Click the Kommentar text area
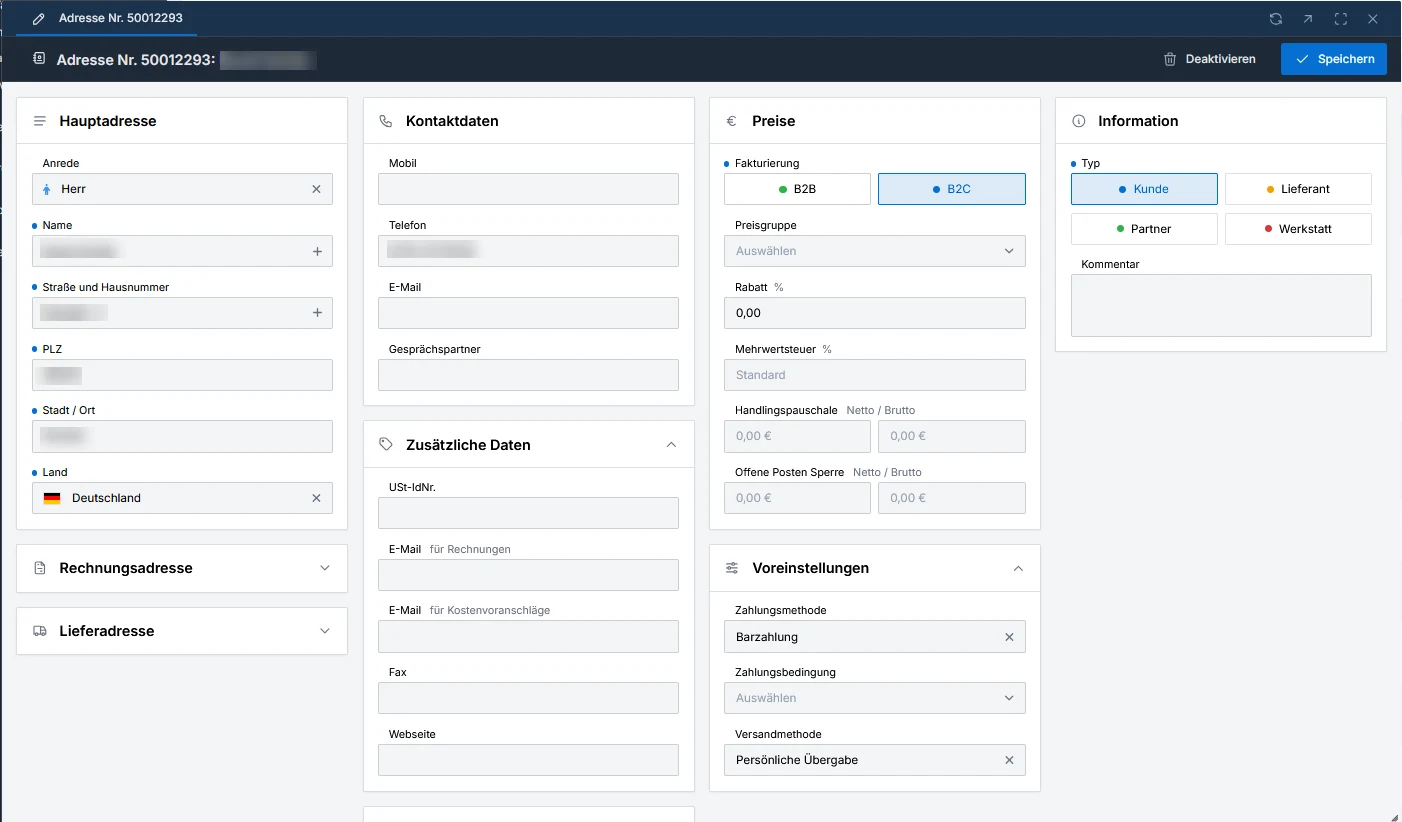 pos(1221,305)
